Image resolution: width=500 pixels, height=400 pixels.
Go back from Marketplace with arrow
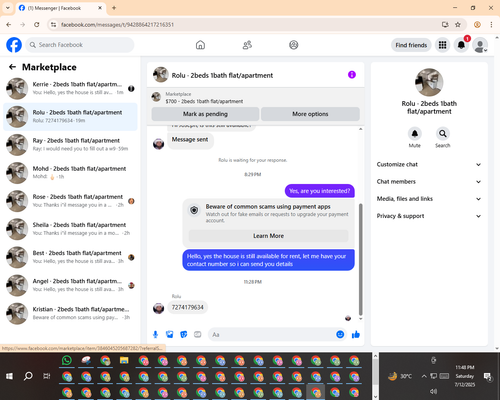12,67
